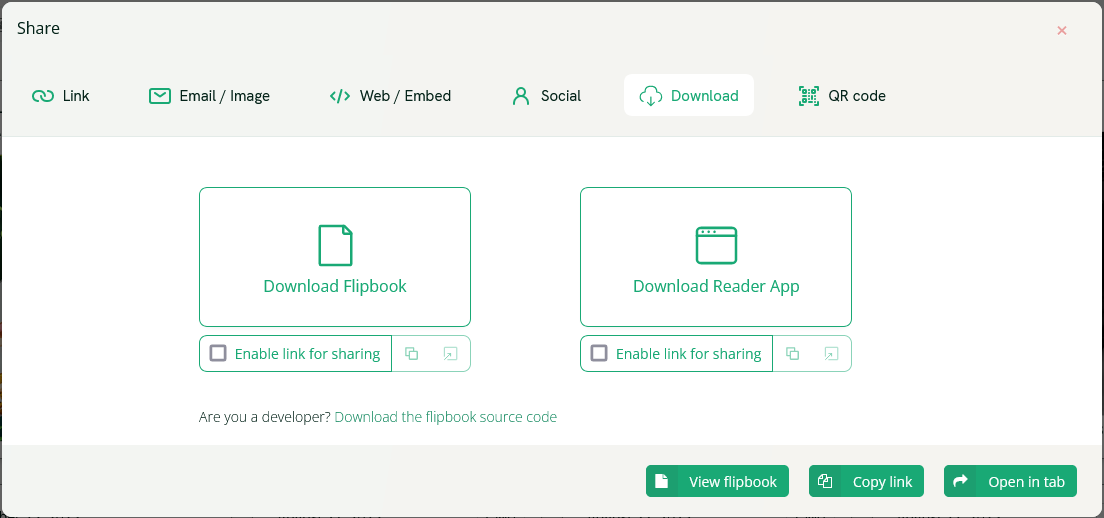1104x518 pixels.
Task: Click the Download Flipbook card
Action: pos(335,257)
